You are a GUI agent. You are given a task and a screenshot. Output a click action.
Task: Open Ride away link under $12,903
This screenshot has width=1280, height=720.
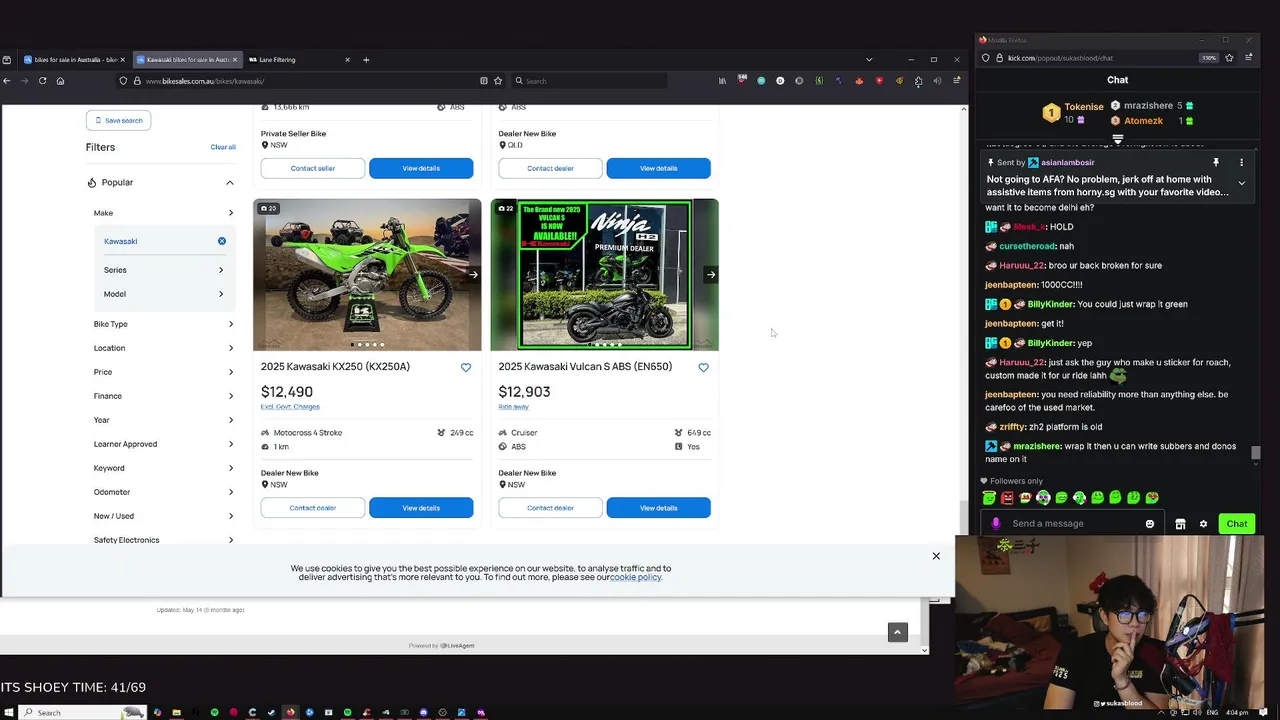click(x=513, y=407)
